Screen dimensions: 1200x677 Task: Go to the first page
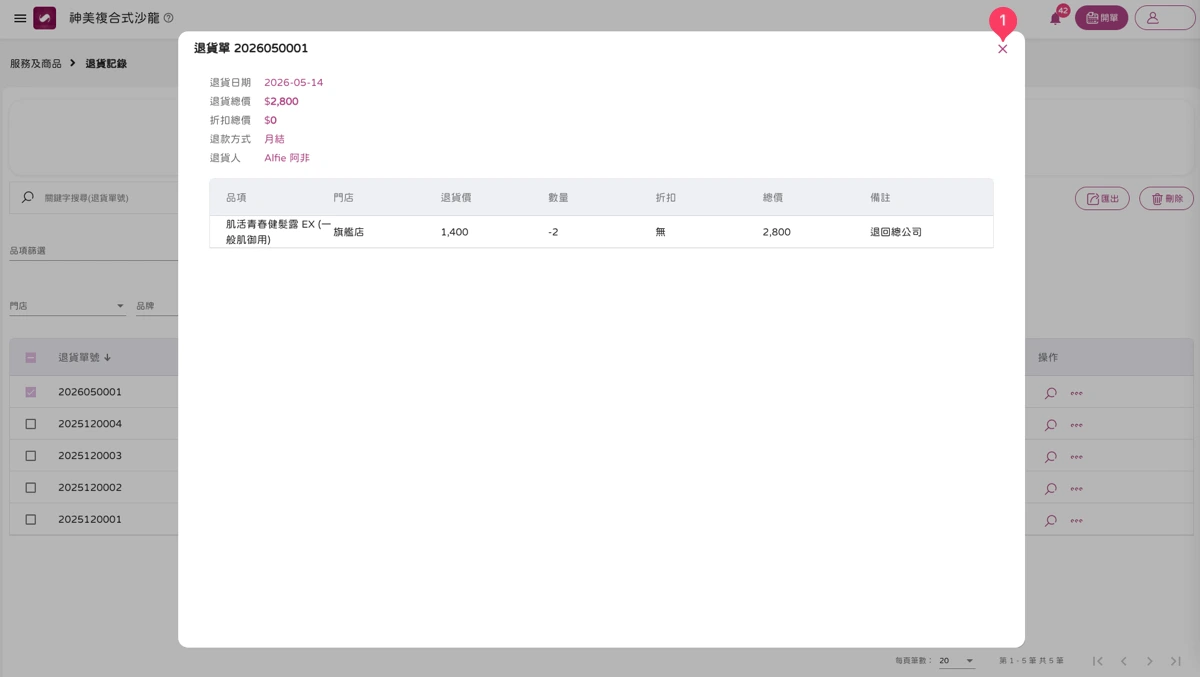click(1098, 661)
